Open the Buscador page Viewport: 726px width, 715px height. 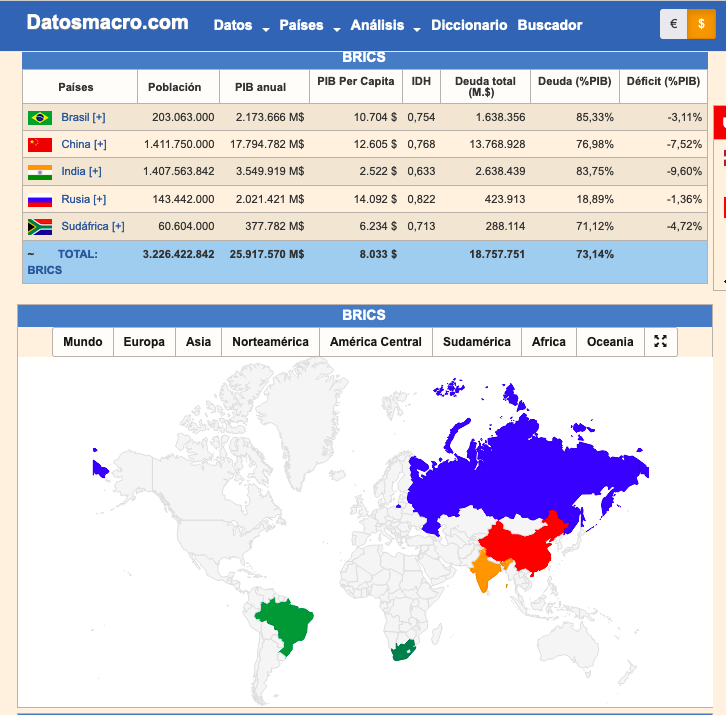click(x=550, y=25)
